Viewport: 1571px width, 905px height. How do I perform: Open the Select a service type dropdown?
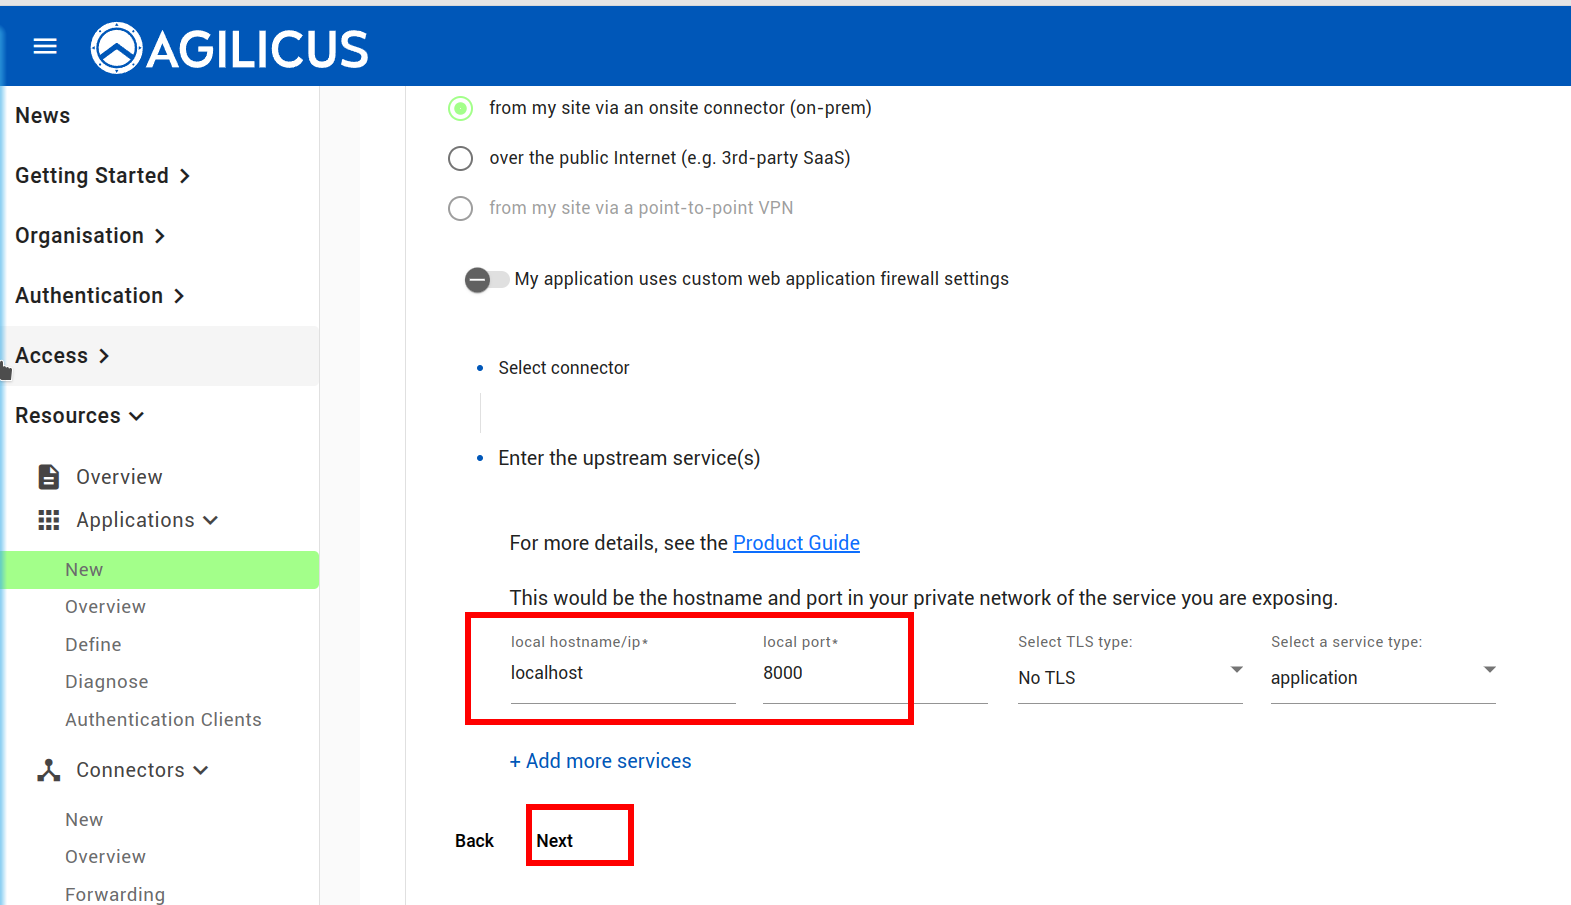pos(1382,677)
